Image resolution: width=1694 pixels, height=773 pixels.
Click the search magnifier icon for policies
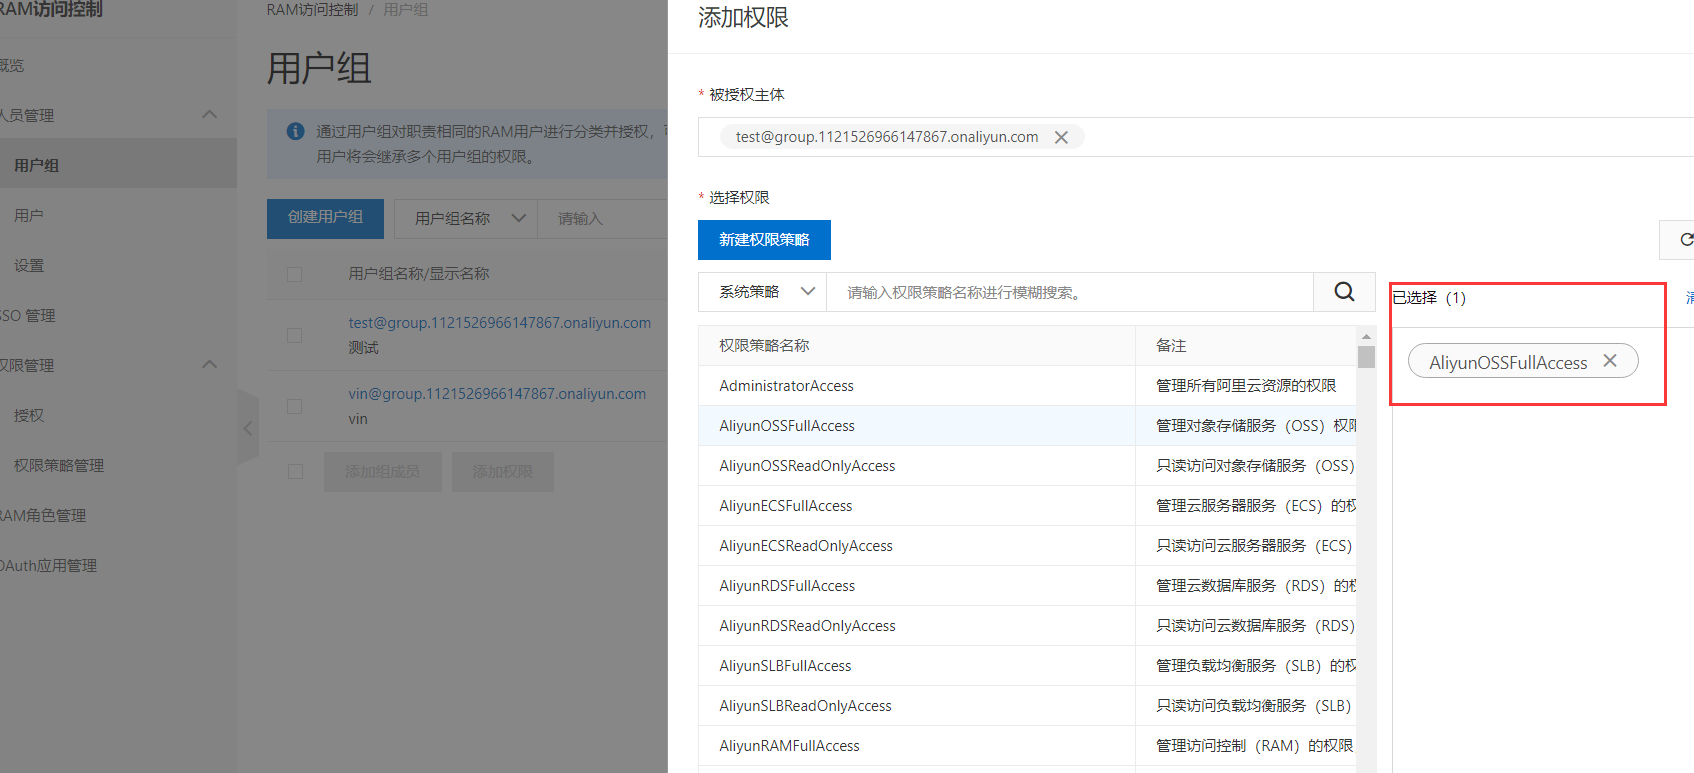coord(1344,292)
